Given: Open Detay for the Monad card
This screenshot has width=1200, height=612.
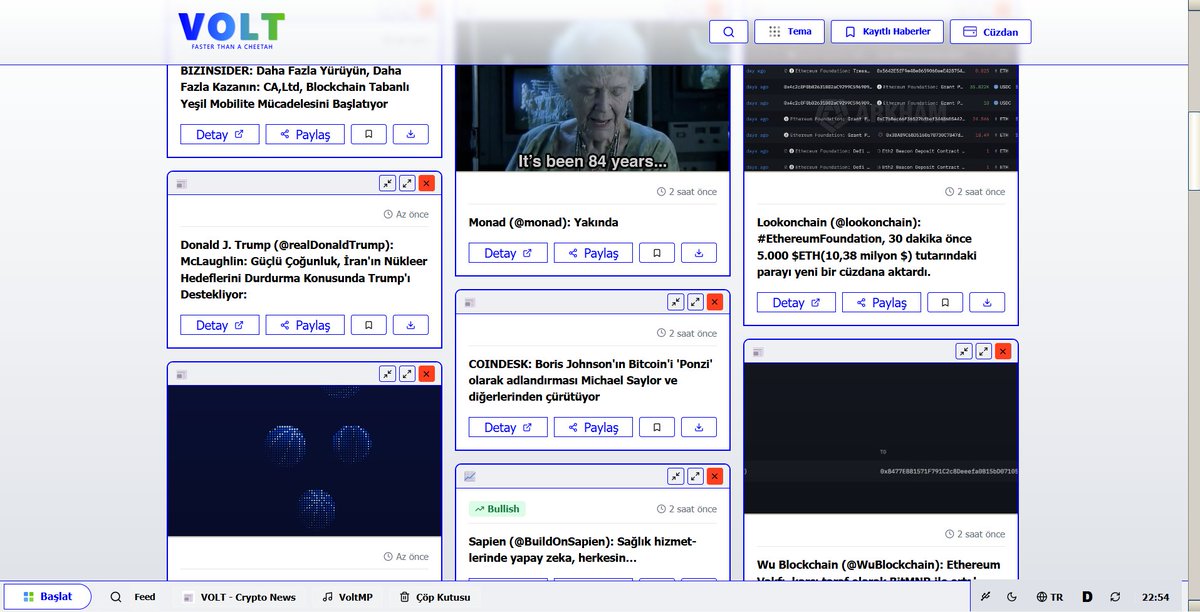Looking at the screenshot, I should (x=508, y=253).
